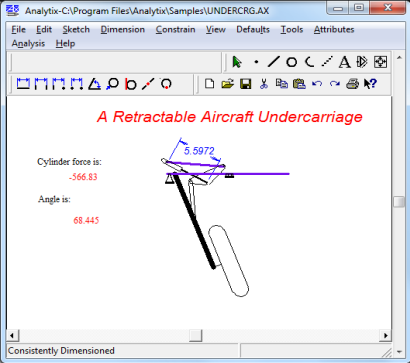Save the drawing with floppy disk icon
410x363 pixels.
tap(246, 84)
